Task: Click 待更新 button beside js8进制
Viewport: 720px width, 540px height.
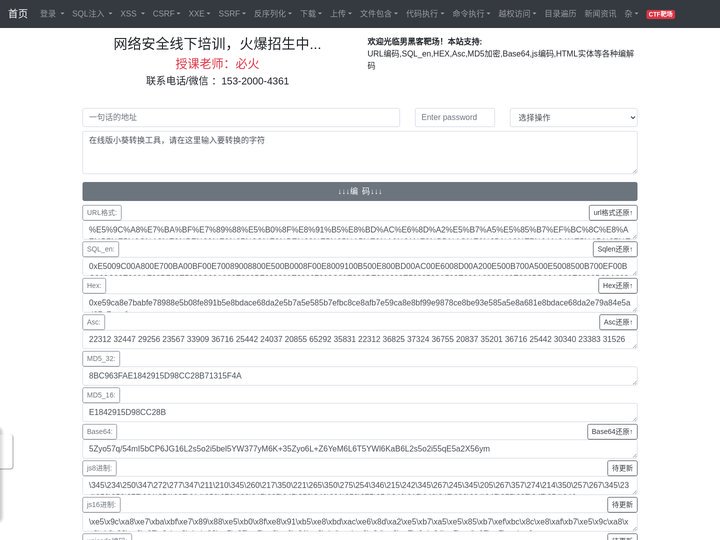Action: pyautogui.click(x=622, y=468)
